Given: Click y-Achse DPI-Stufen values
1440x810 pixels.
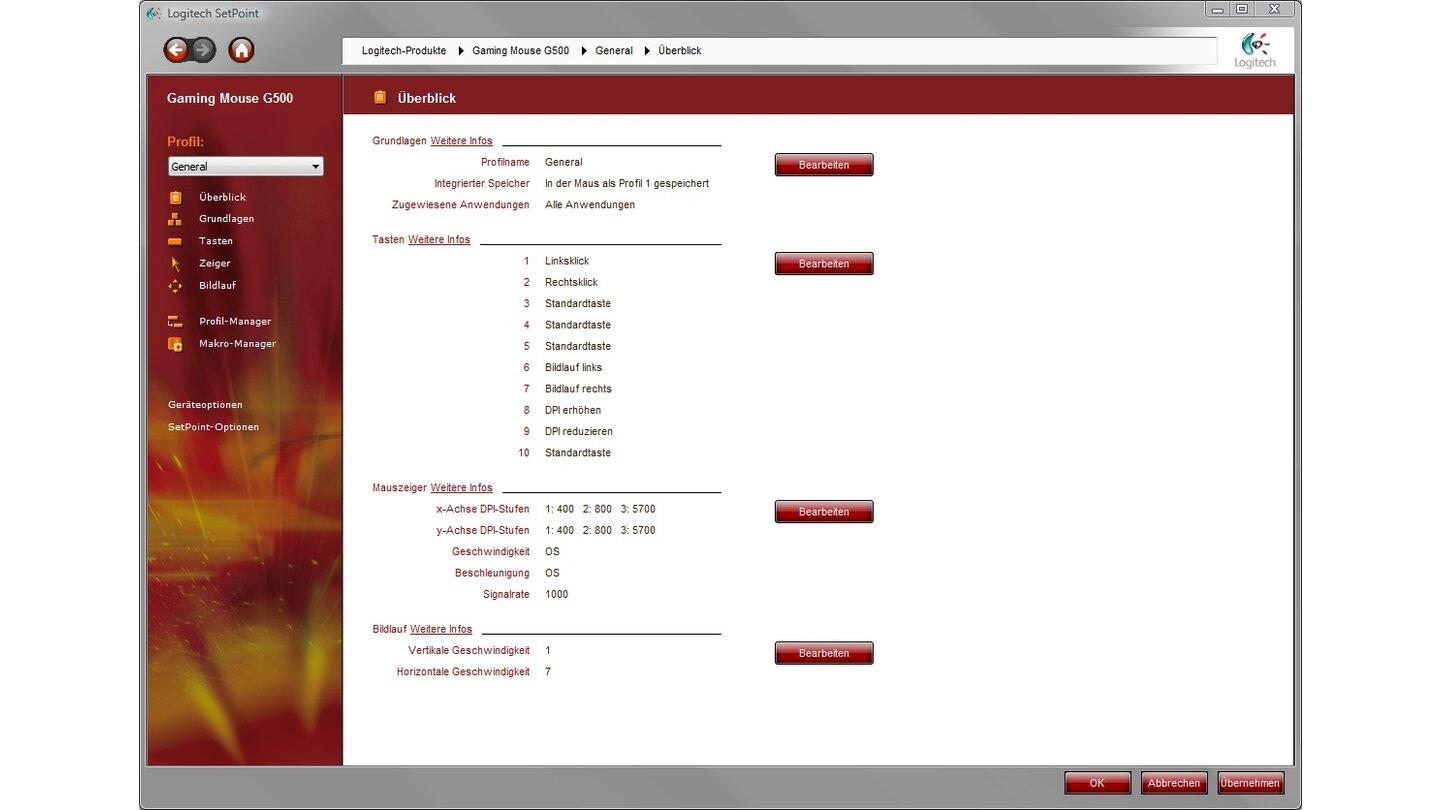Looking at the screenshot, I should [x=600, y=530].
